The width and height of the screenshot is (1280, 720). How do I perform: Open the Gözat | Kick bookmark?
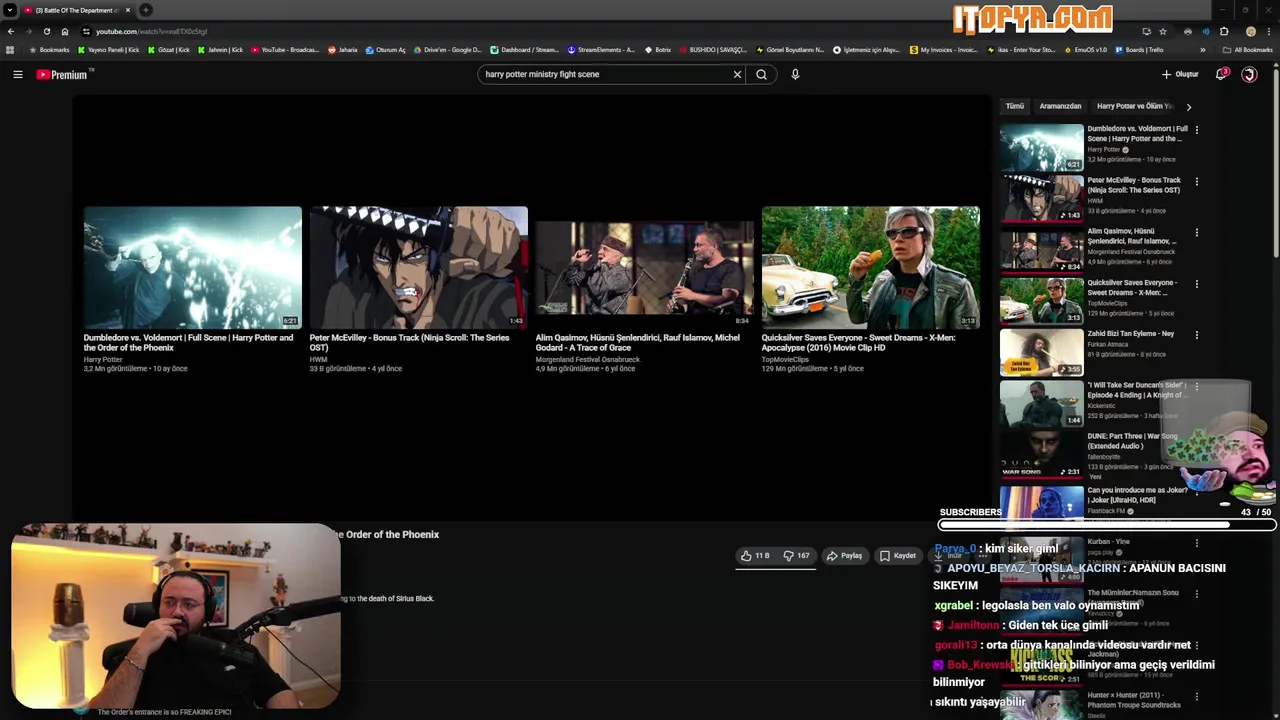tap(169, 49)
